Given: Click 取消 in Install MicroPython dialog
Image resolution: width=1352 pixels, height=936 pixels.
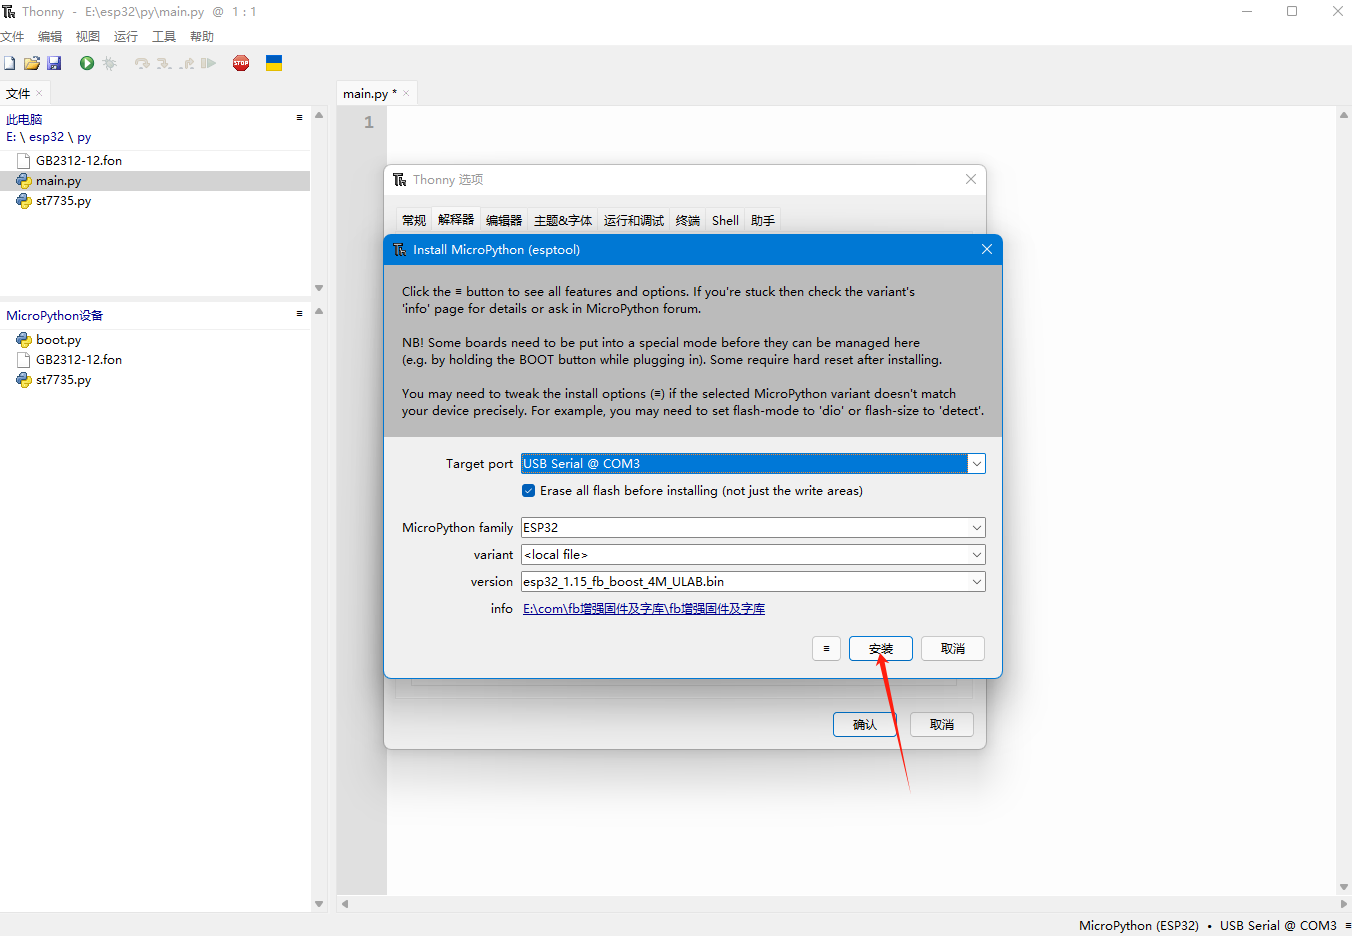Looking at the screenshot, I should tap(953, 649).
